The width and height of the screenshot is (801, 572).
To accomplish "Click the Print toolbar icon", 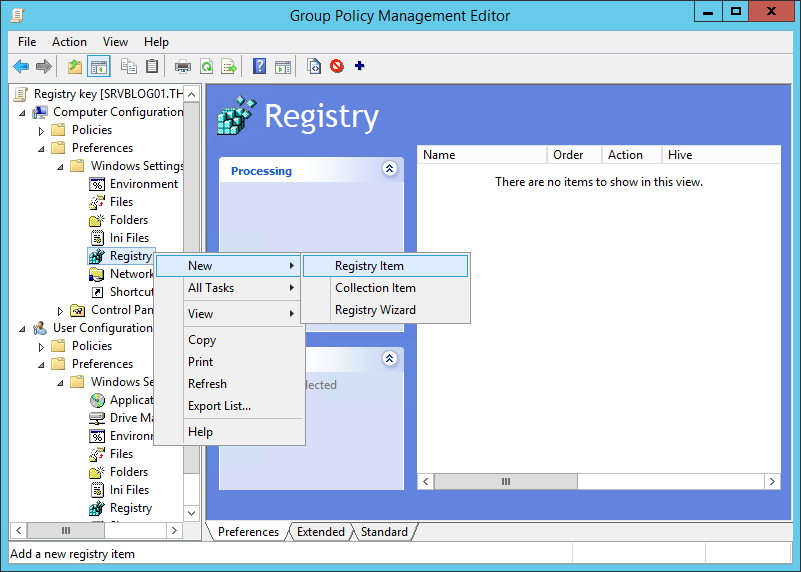I will (x=183, y=67).
